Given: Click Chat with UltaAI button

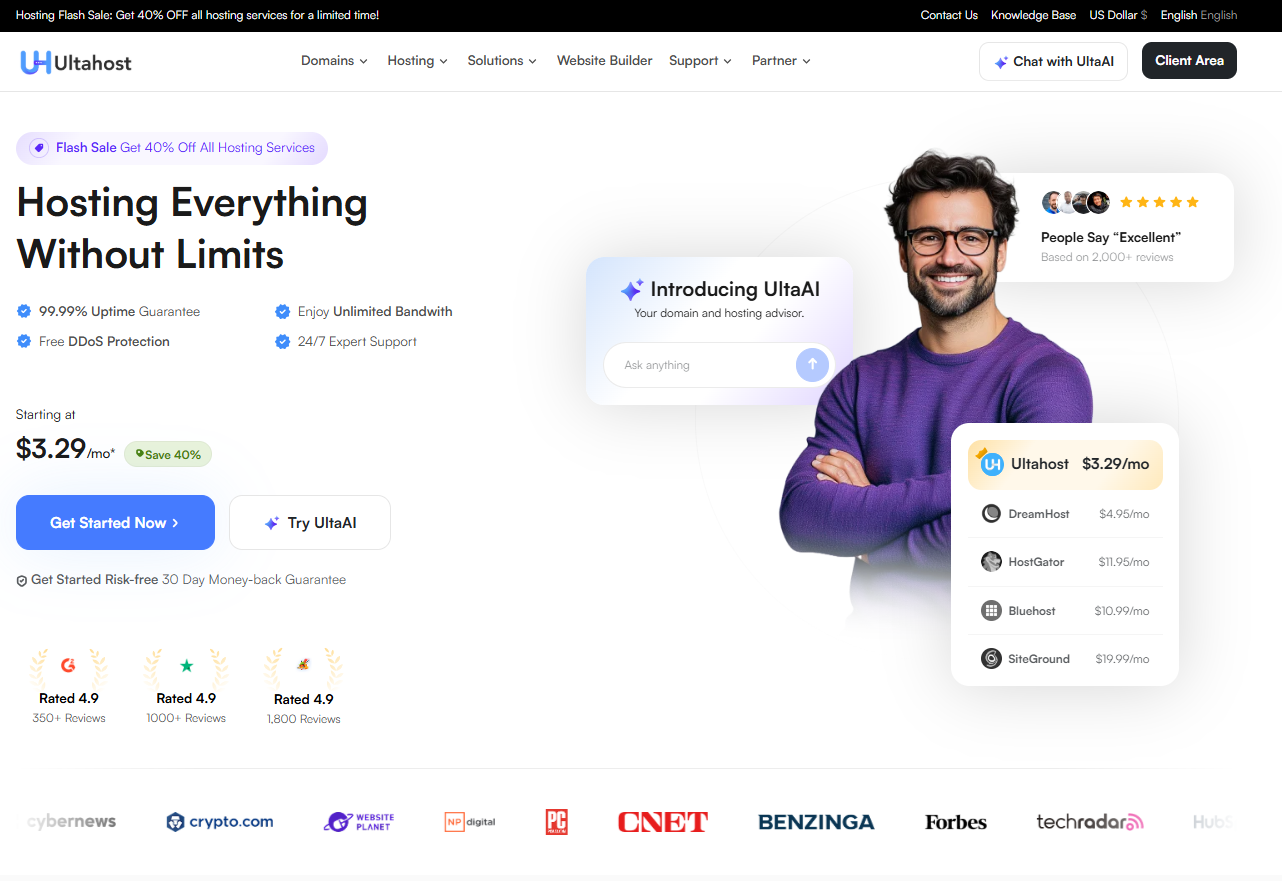Looking at the screenshot, I should tap(1053, 61).
